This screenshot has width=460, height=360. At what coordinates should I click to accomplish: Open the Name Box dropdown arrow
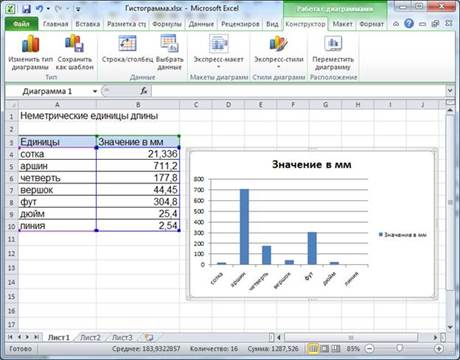[95, 91]
